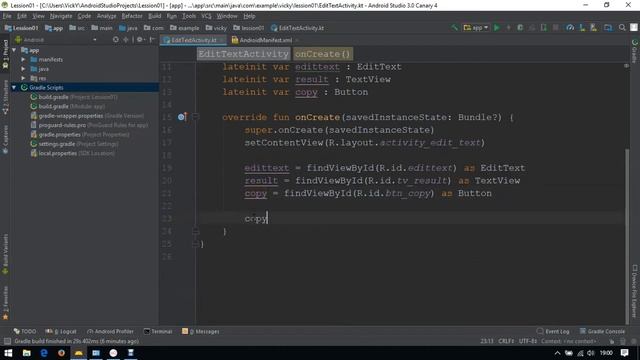Open the TODO tool window
This screenshot has width=640, height=360.
pyautogui.click(x=25, y=331)
